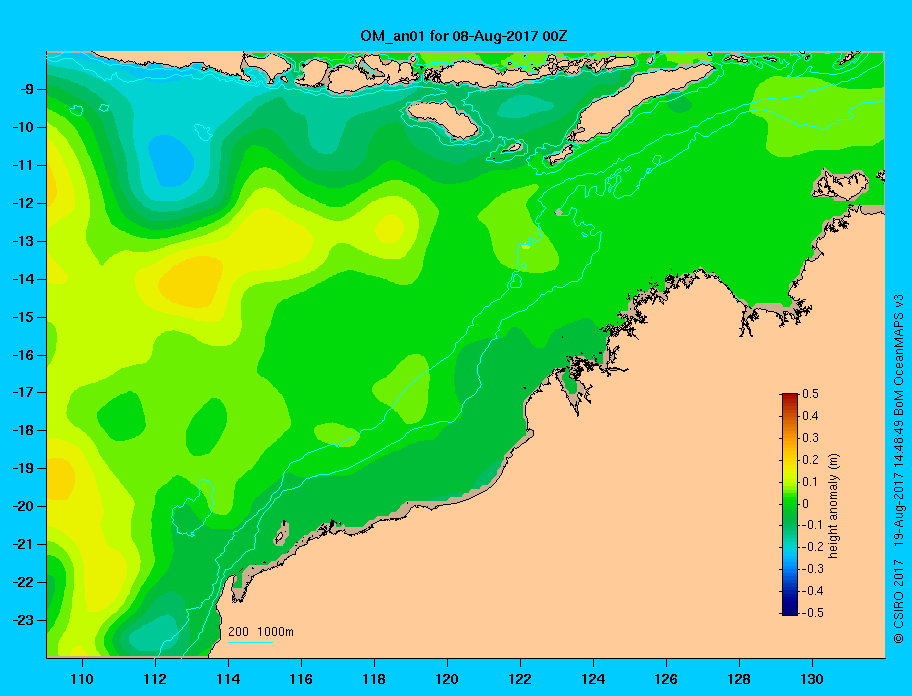Click the 110 longitude axis label
This screenshot has width=912, height=696.
82,679
